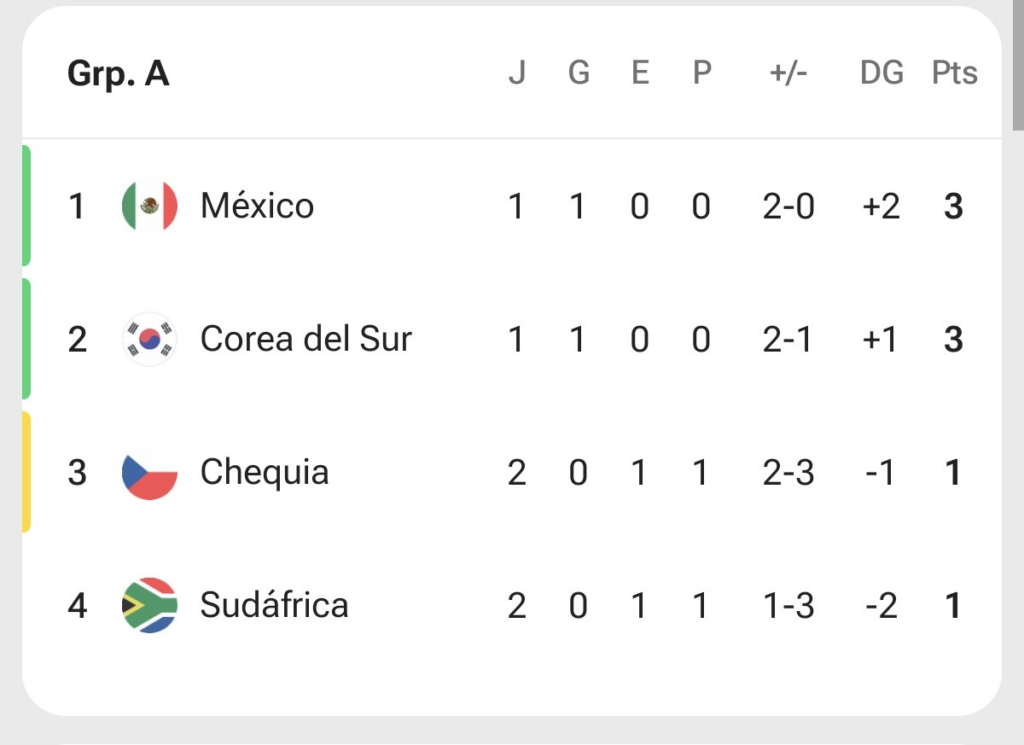Open the Corea del Sur team name

pos(306,339)
